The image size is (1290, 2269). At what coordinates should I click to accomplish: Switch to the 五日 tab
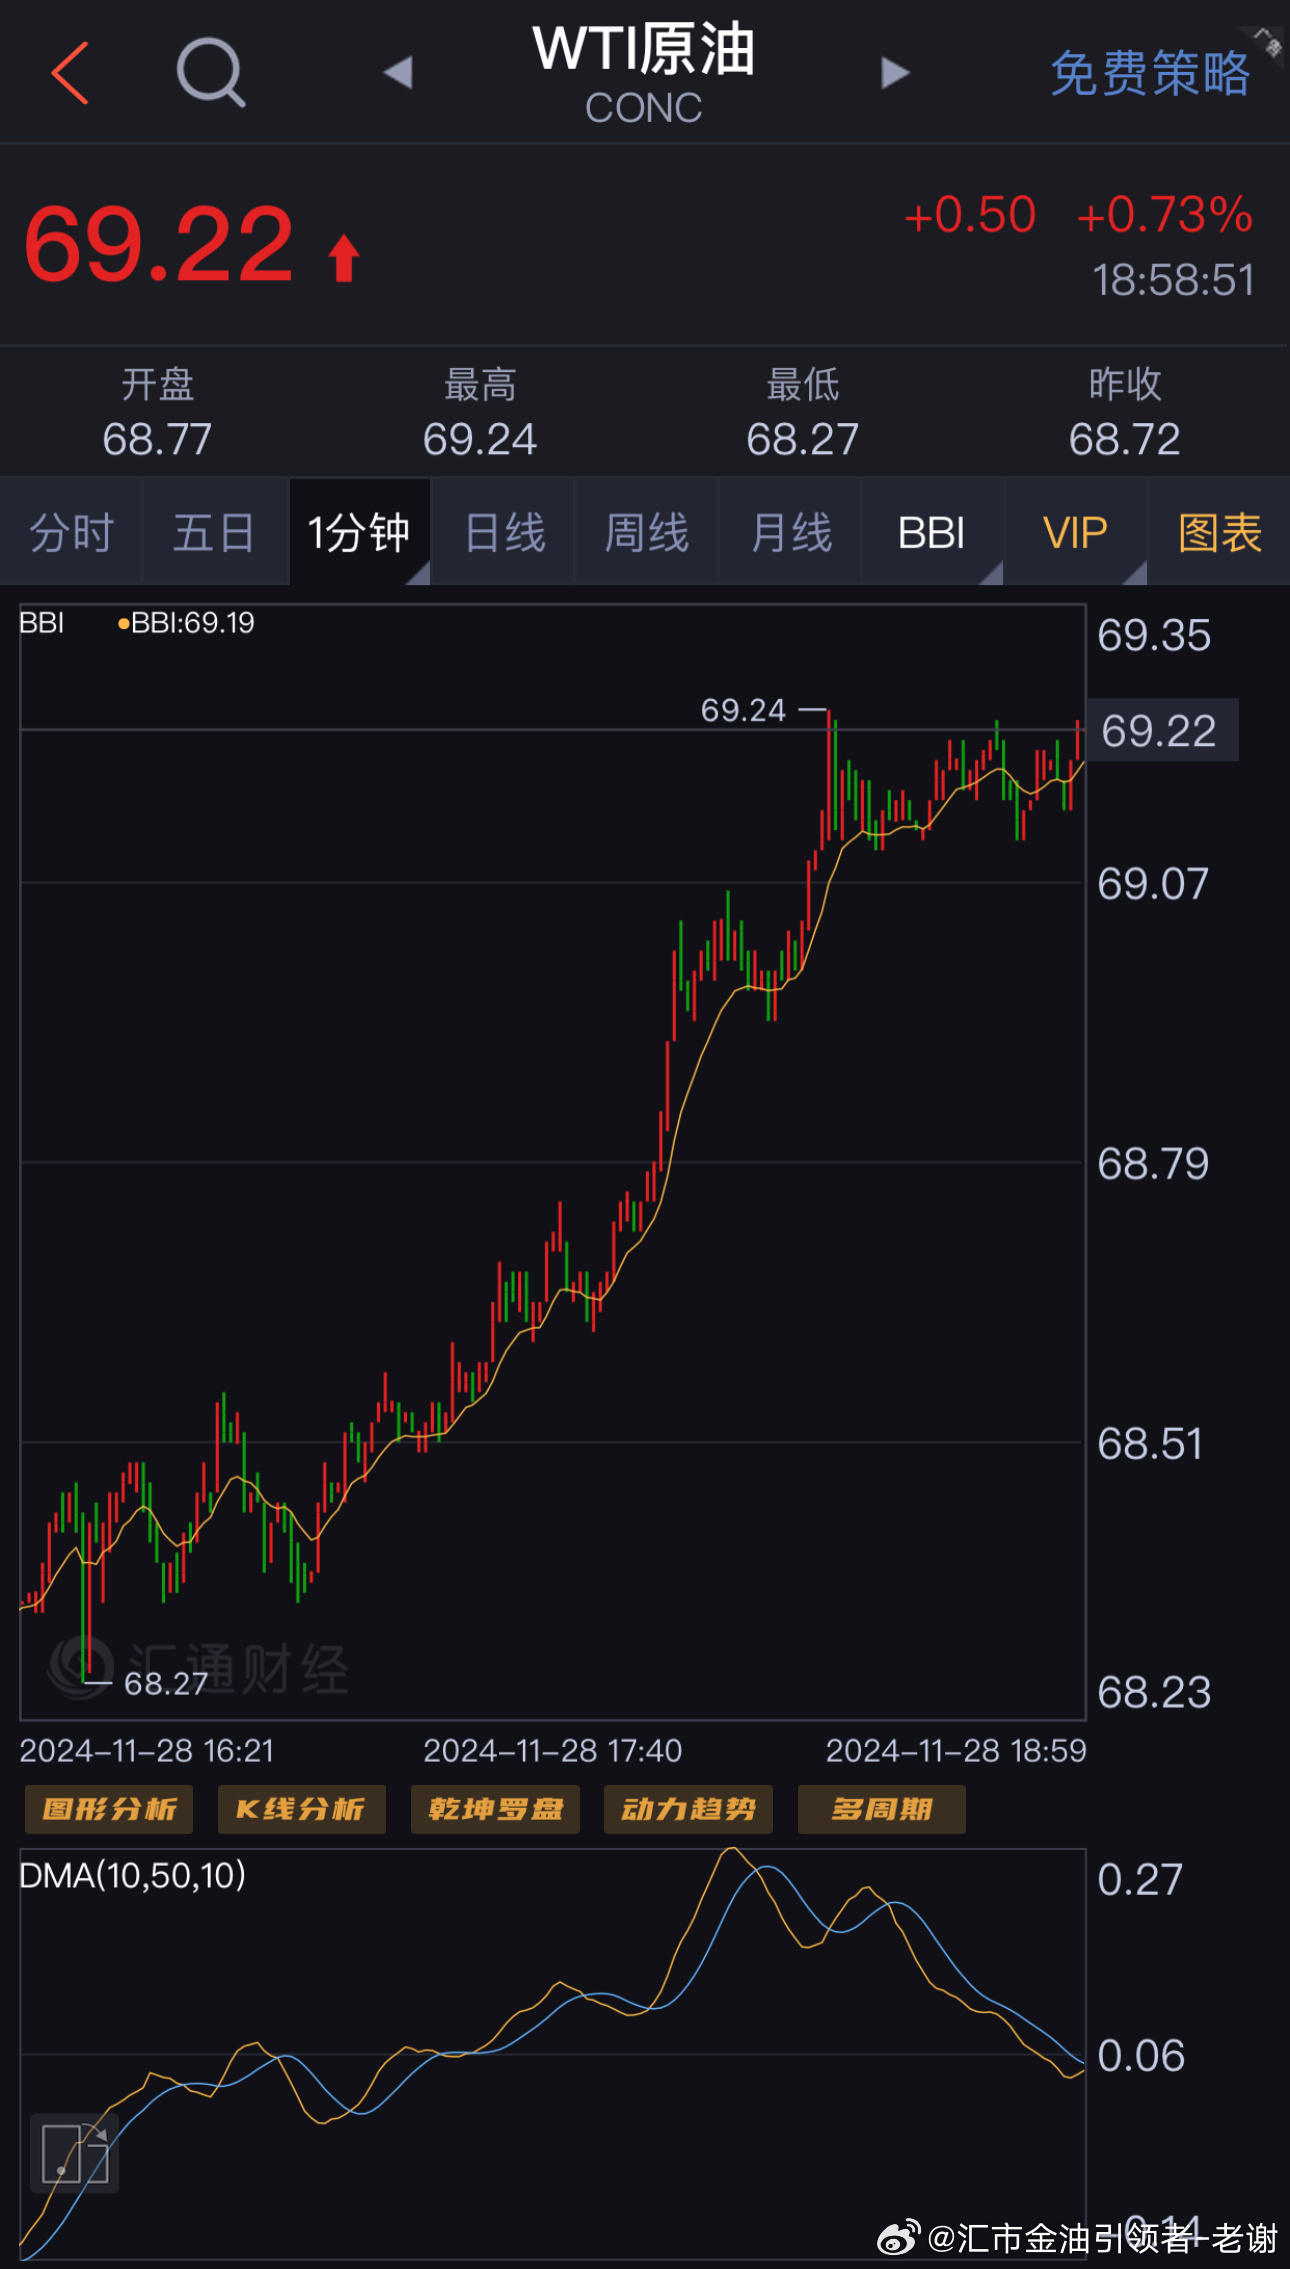pos(214,532)
